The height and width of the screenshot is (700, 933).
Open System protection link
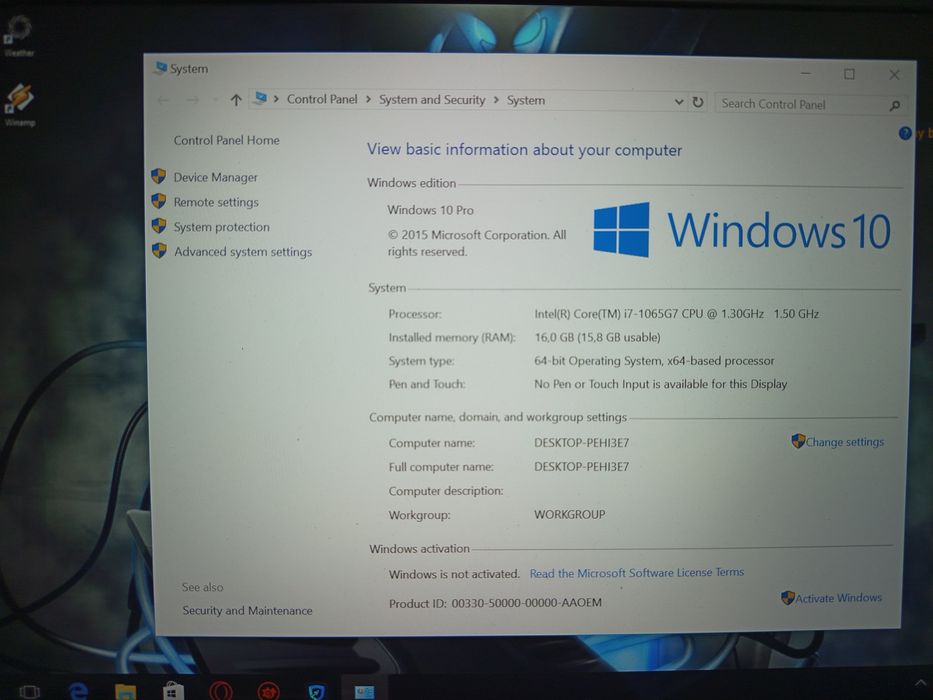[221, 227]
